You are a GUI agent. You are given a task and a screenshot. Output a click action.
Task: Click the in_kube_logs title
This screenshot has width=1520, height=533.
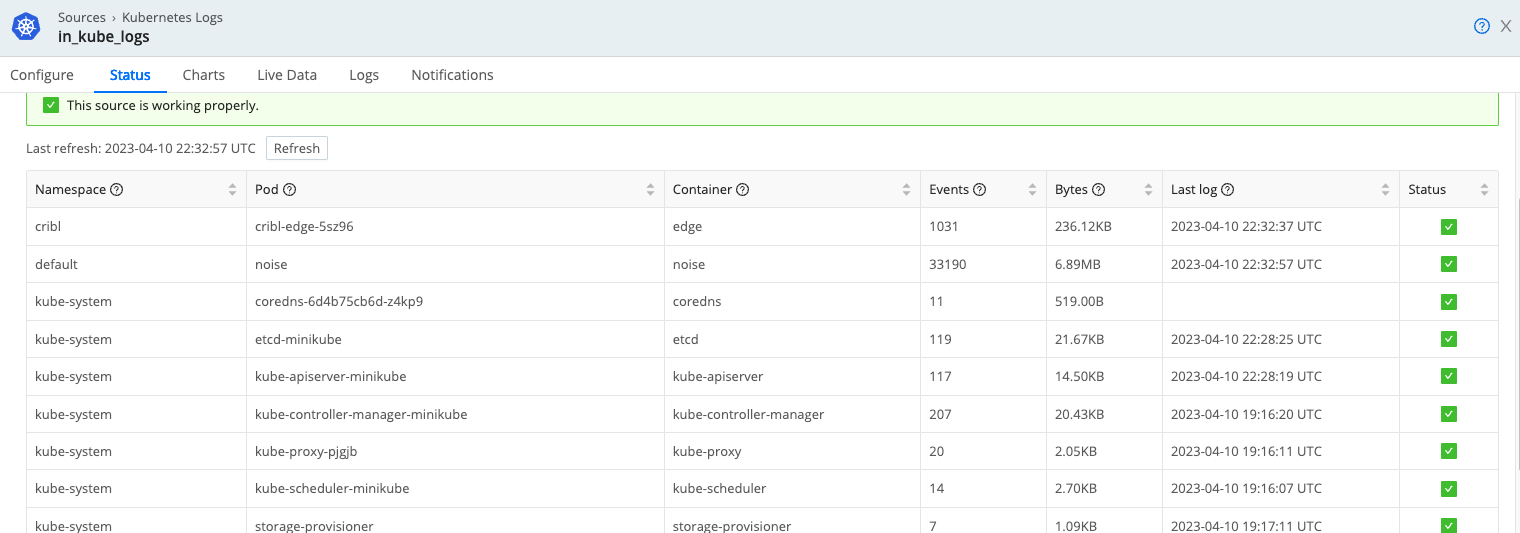pos(104,38)
